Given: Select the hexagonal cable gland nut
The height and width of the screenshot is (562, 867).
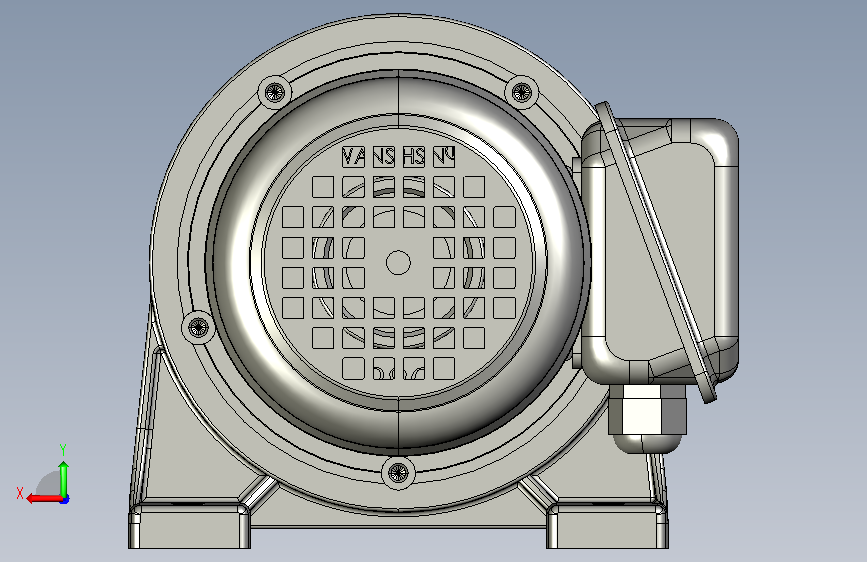Looking at the screenshot, I should (647, 409).
